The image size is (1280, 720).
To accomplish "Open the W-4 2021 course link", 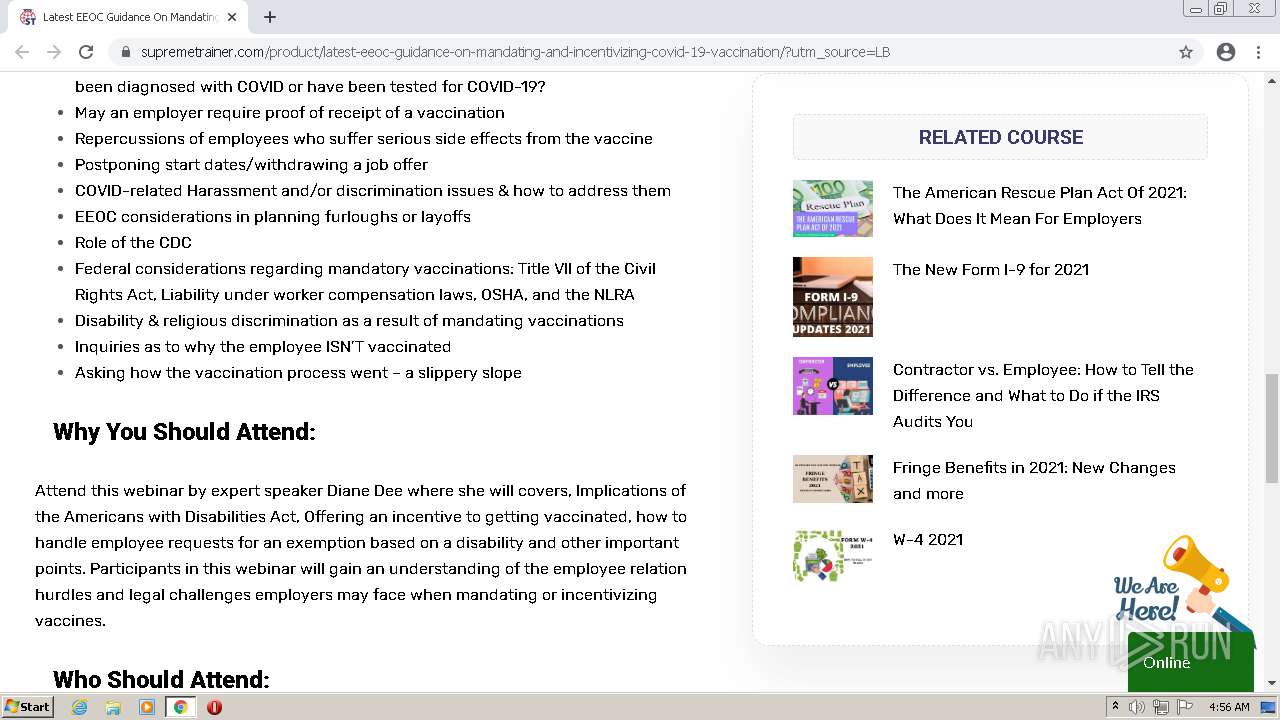I will pyautogui.click(x=928, y=539).
